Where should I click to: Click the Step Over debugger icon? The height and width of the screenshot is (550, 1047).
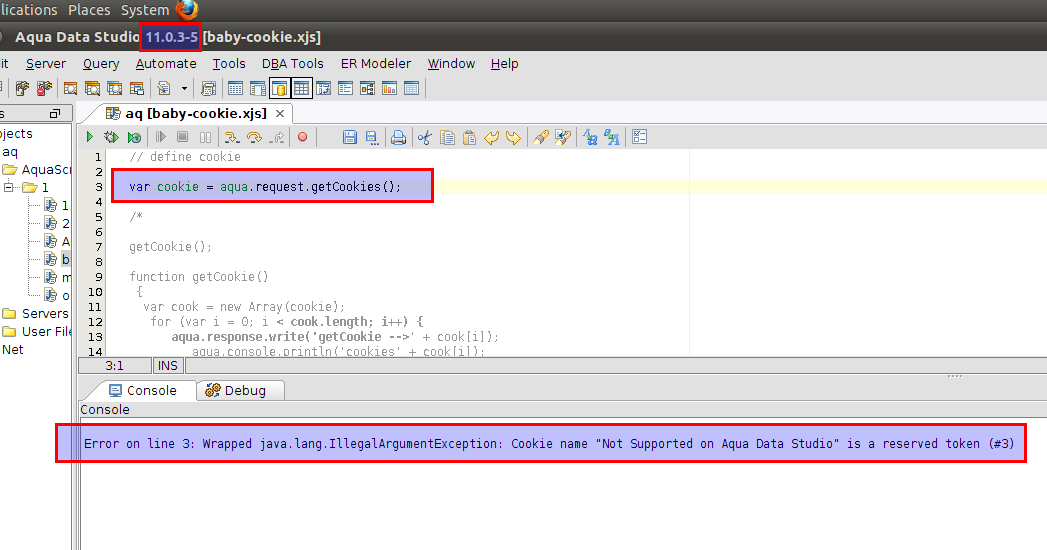(x=254, y=137)
